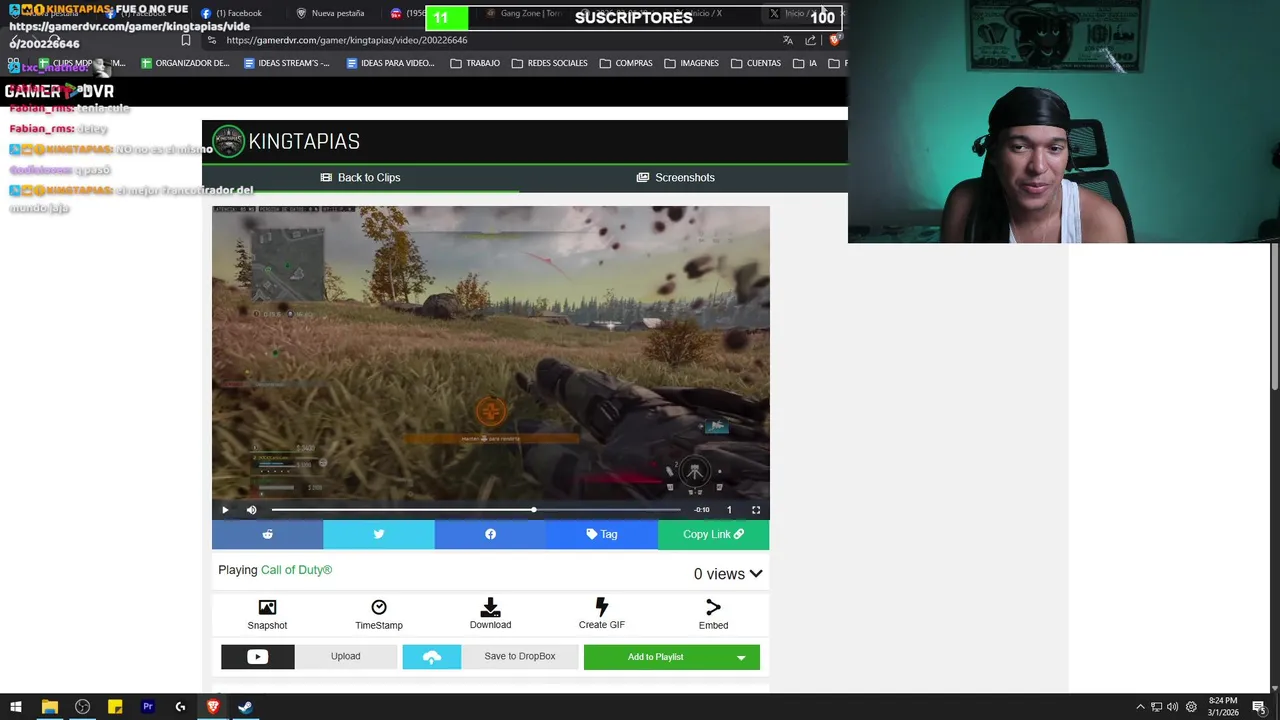Open the Add to Playlist dropdown arrow
Image resolution: width=1280 pixels, height=720 pixels.
[x=741, y=657]
